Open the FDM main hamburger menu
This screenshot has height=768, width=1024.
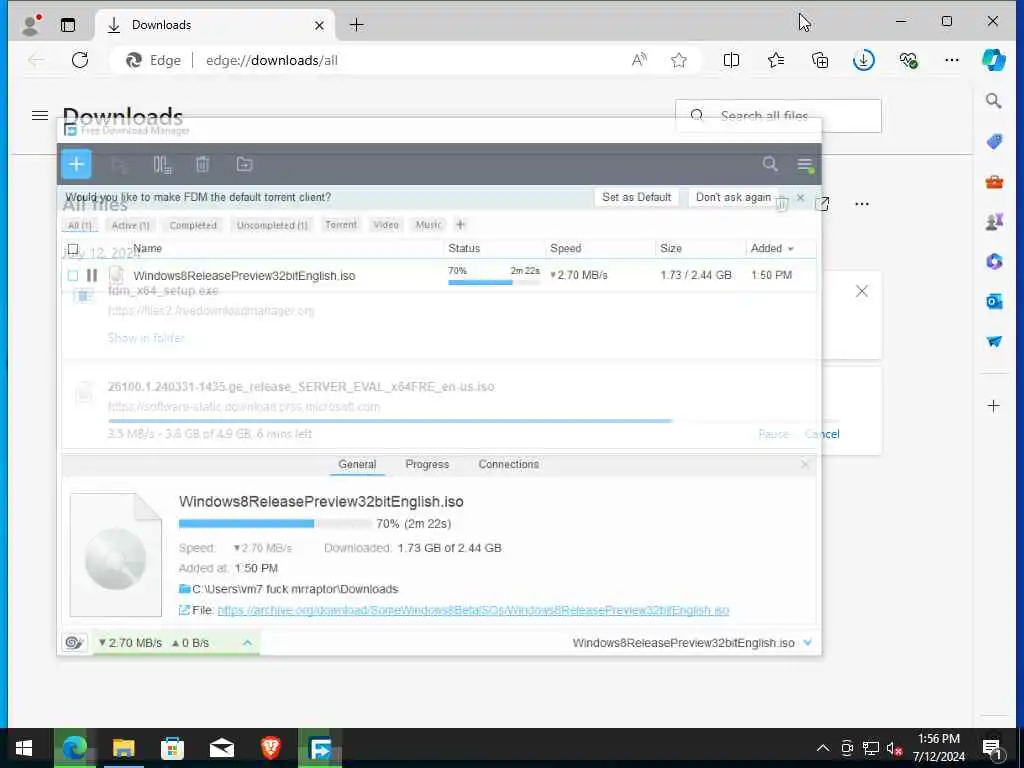point(805,164)
